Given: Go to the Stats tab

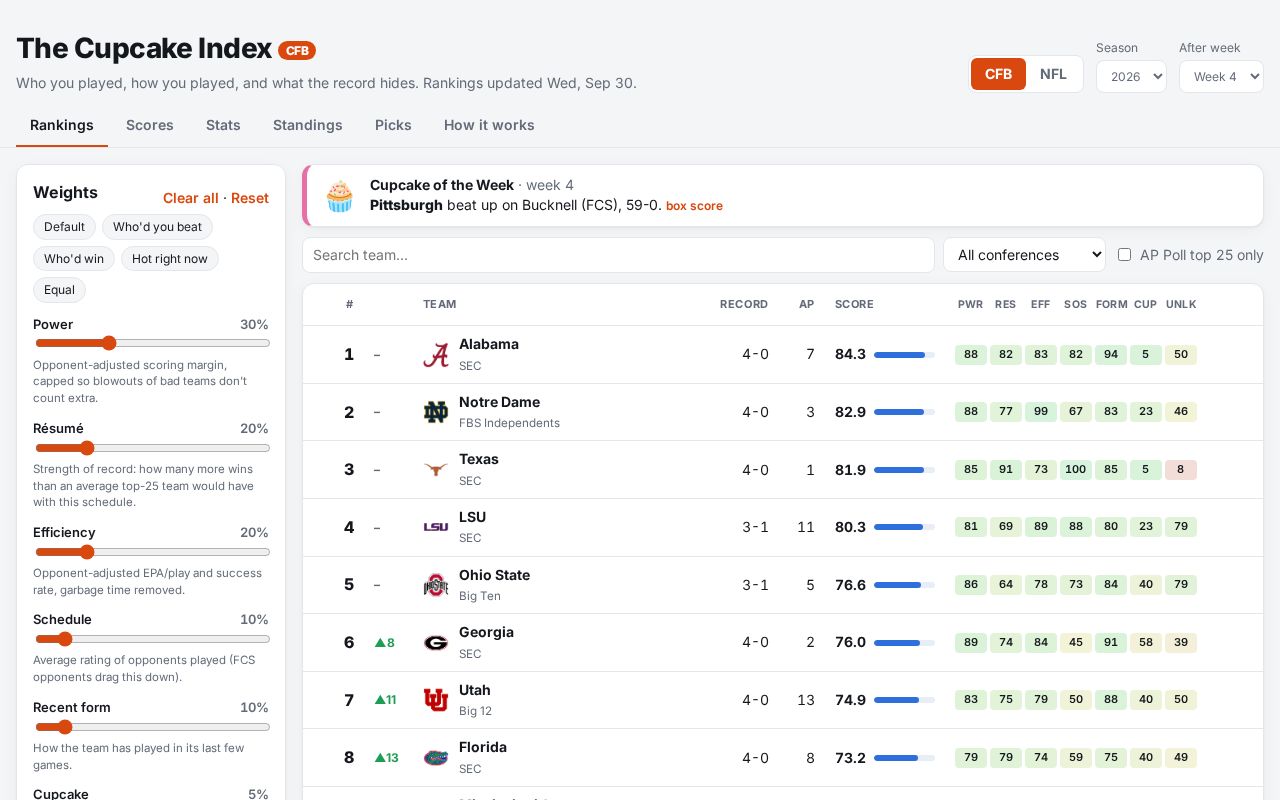Looking at the screenshot, I should pos(223,125).
